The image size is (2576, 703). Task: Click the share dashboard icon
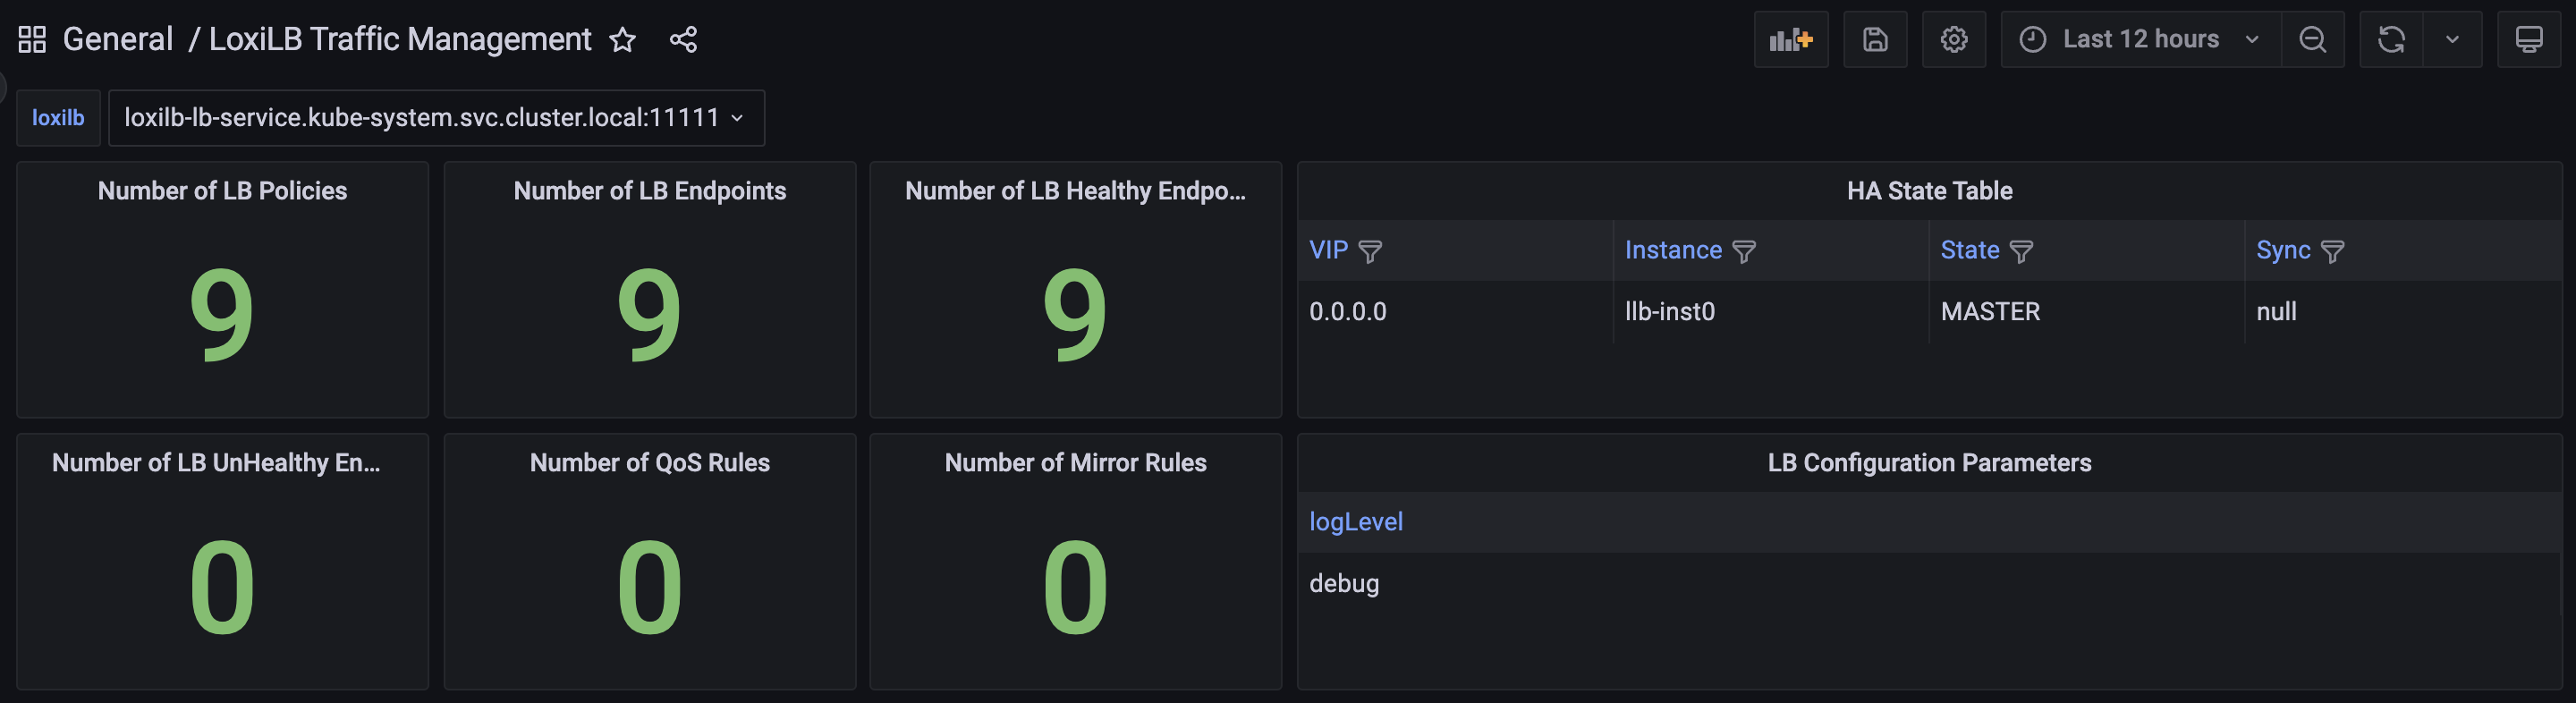click(x=683, y=39)
